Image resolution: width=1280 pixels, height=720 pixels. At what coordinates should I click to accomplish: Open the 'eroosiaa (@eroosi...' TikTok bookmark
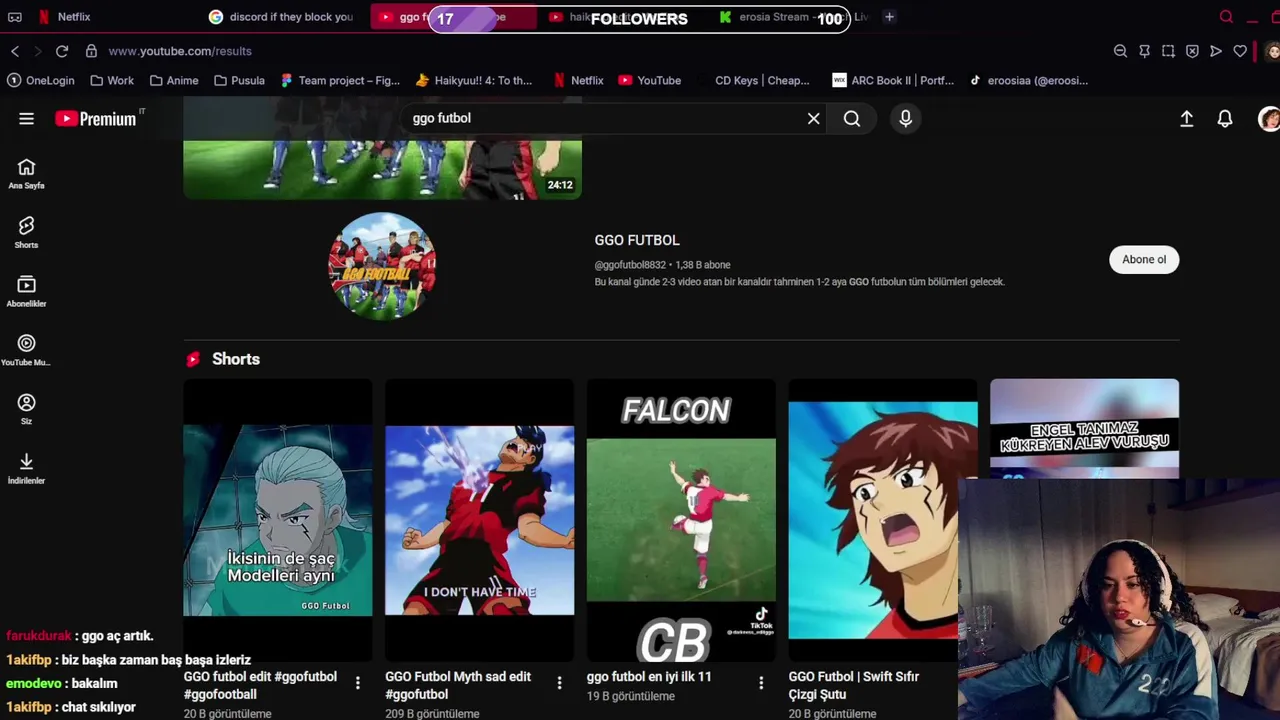pyautogui.click(x=1029, y=81)
